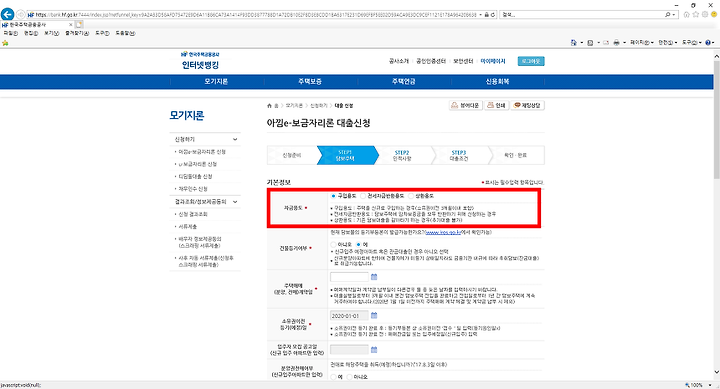
Task: Go back with the browser back arrow
Action: pyautogui.click(x=7, y=14)
